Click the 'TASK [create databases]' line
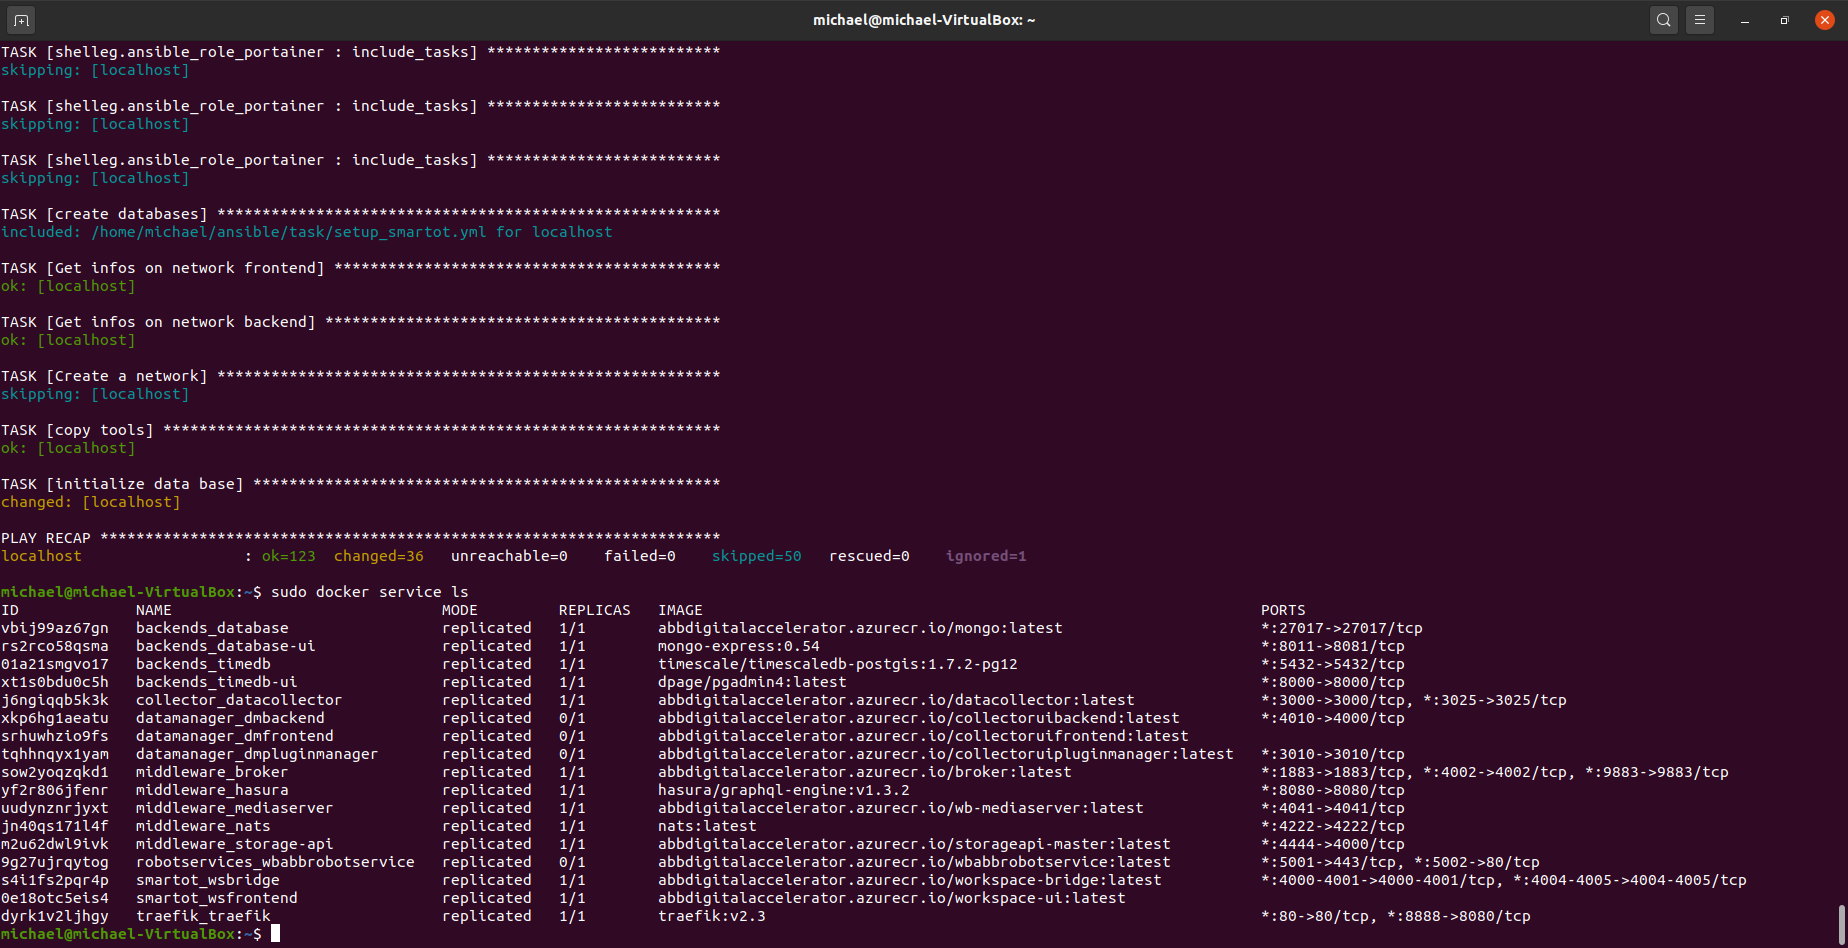Image resolution: width=1848 pixels, height=948 pixels. click(x=361, y=214)
